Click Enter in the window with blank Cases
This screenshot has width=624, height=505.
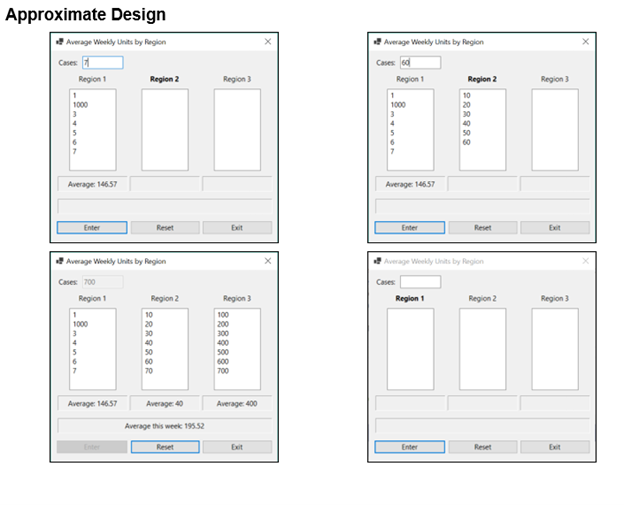410,447
